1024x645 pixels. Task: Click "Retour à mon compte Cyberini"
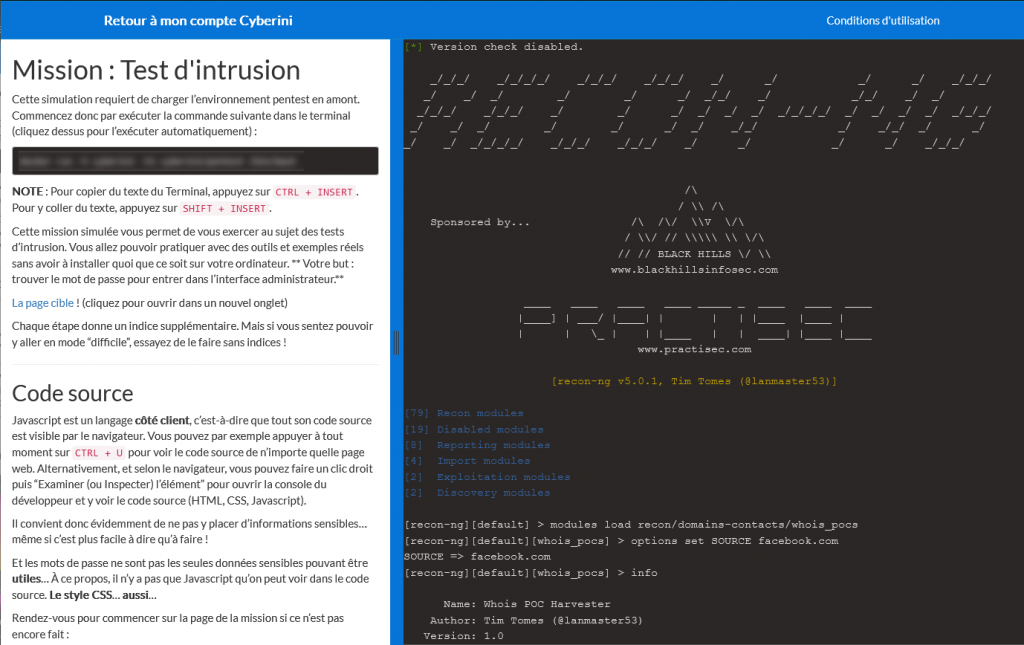(197, 19)
